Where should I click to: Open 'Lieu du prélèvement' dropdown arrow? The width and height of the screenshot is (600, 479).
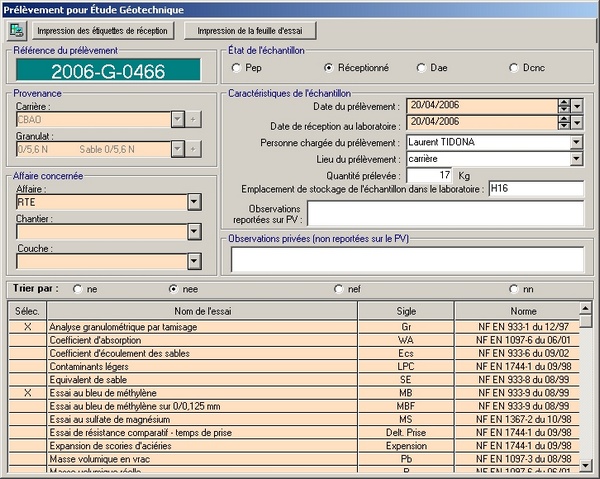click(x=576, y=159)
